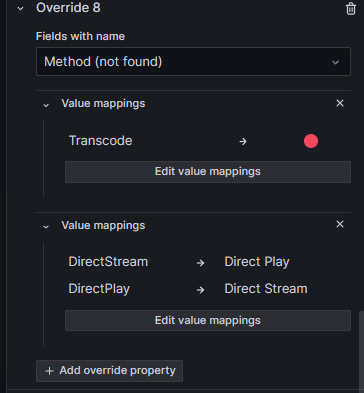Viewport: 364px width, 393px height.
Task: Remove the Value mappings property containing Transcode
Action: [x=340, y=103]
